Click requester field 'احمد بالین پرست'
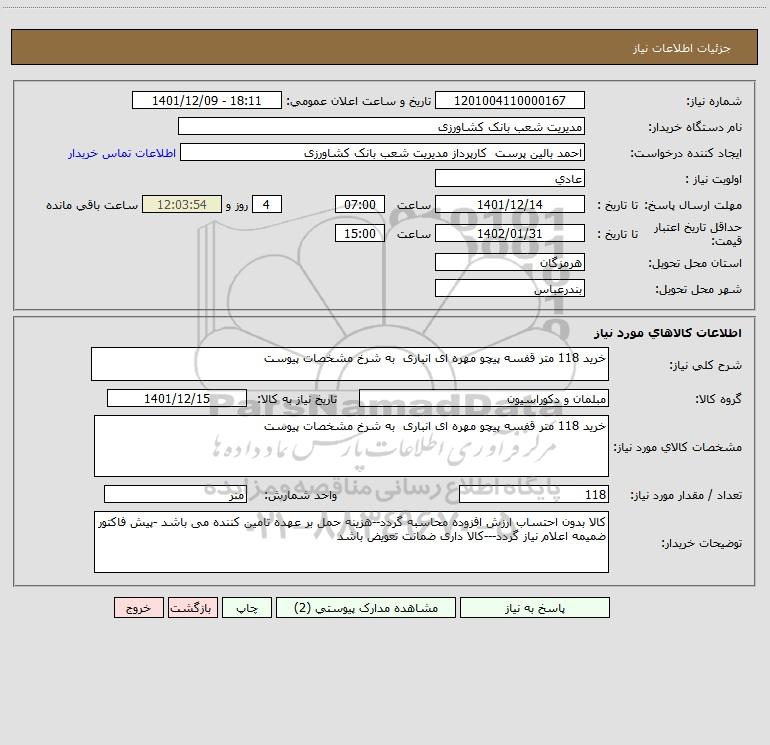The width and height of the screenshot is (770, 745). click(x=382, y=152)
